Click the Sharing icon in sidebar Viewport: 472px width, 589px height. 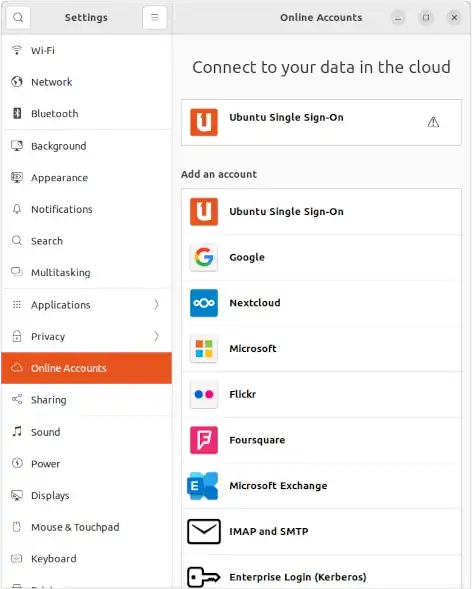(17, 399)
